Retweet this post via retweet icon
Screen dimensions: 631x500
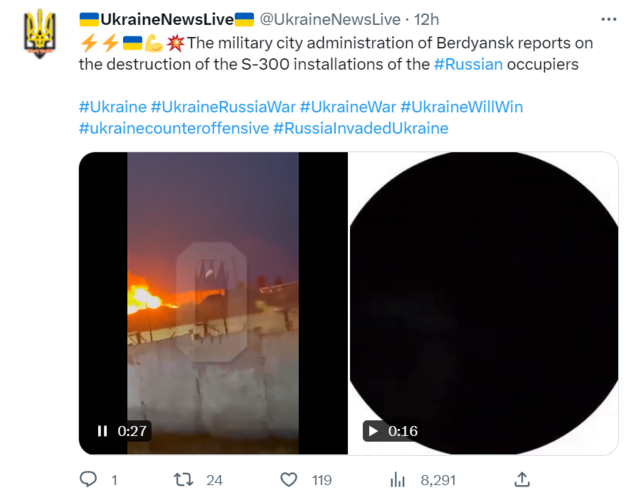[x=184, y=479]
